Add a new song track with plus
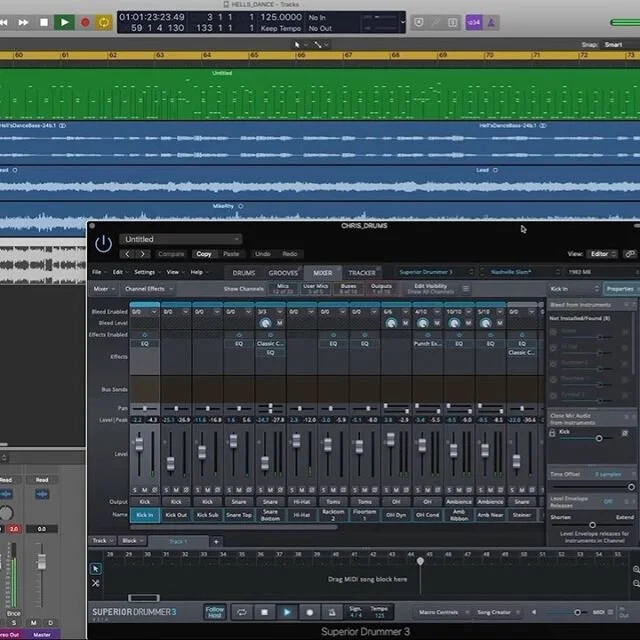The image size is (640, 640). point(216,542)
